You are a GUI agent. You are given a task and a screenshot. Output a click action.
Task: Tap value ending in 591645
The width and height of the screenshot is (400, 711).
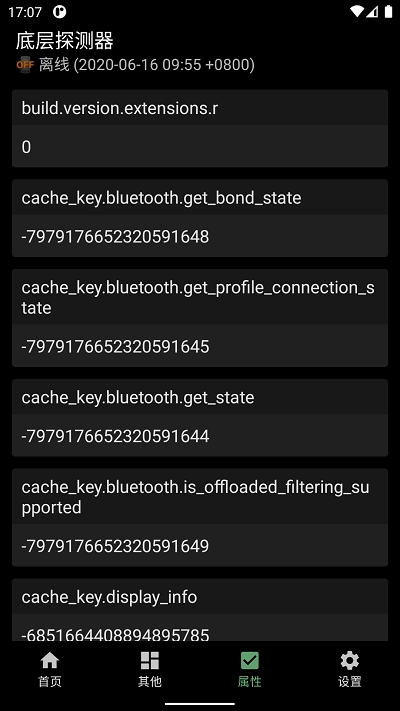pyautogui.click(x=115, y=346)
